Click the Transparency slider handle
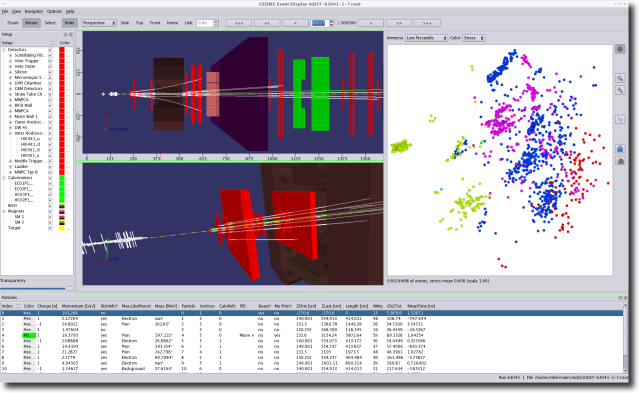 coord(69,288)
